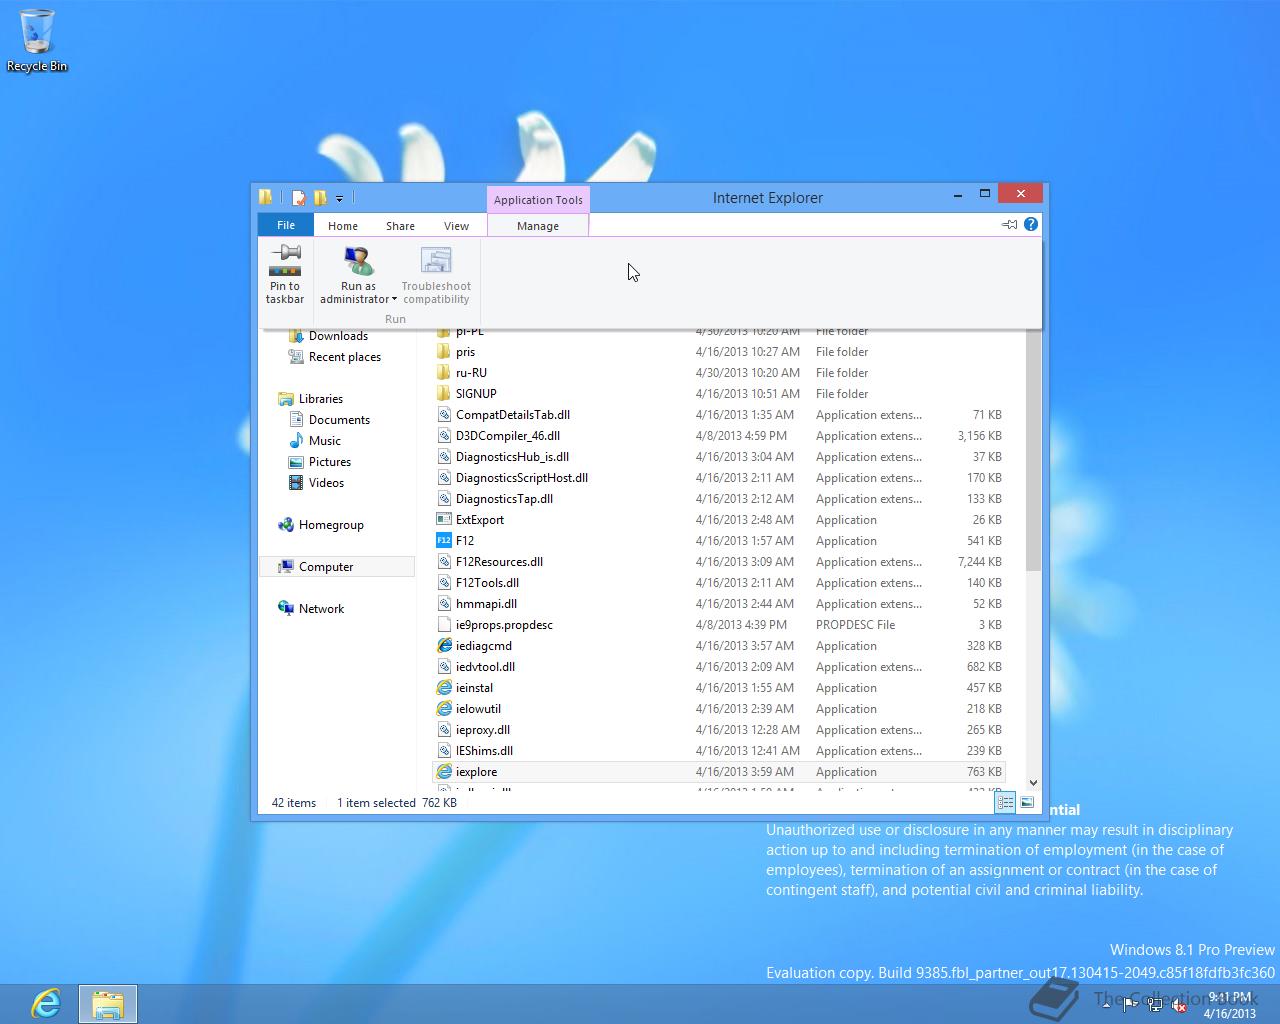1280x1024 pixels.
Task: Click the taskbar clock showing 4/16/2013
Action: [1229, 1005]
